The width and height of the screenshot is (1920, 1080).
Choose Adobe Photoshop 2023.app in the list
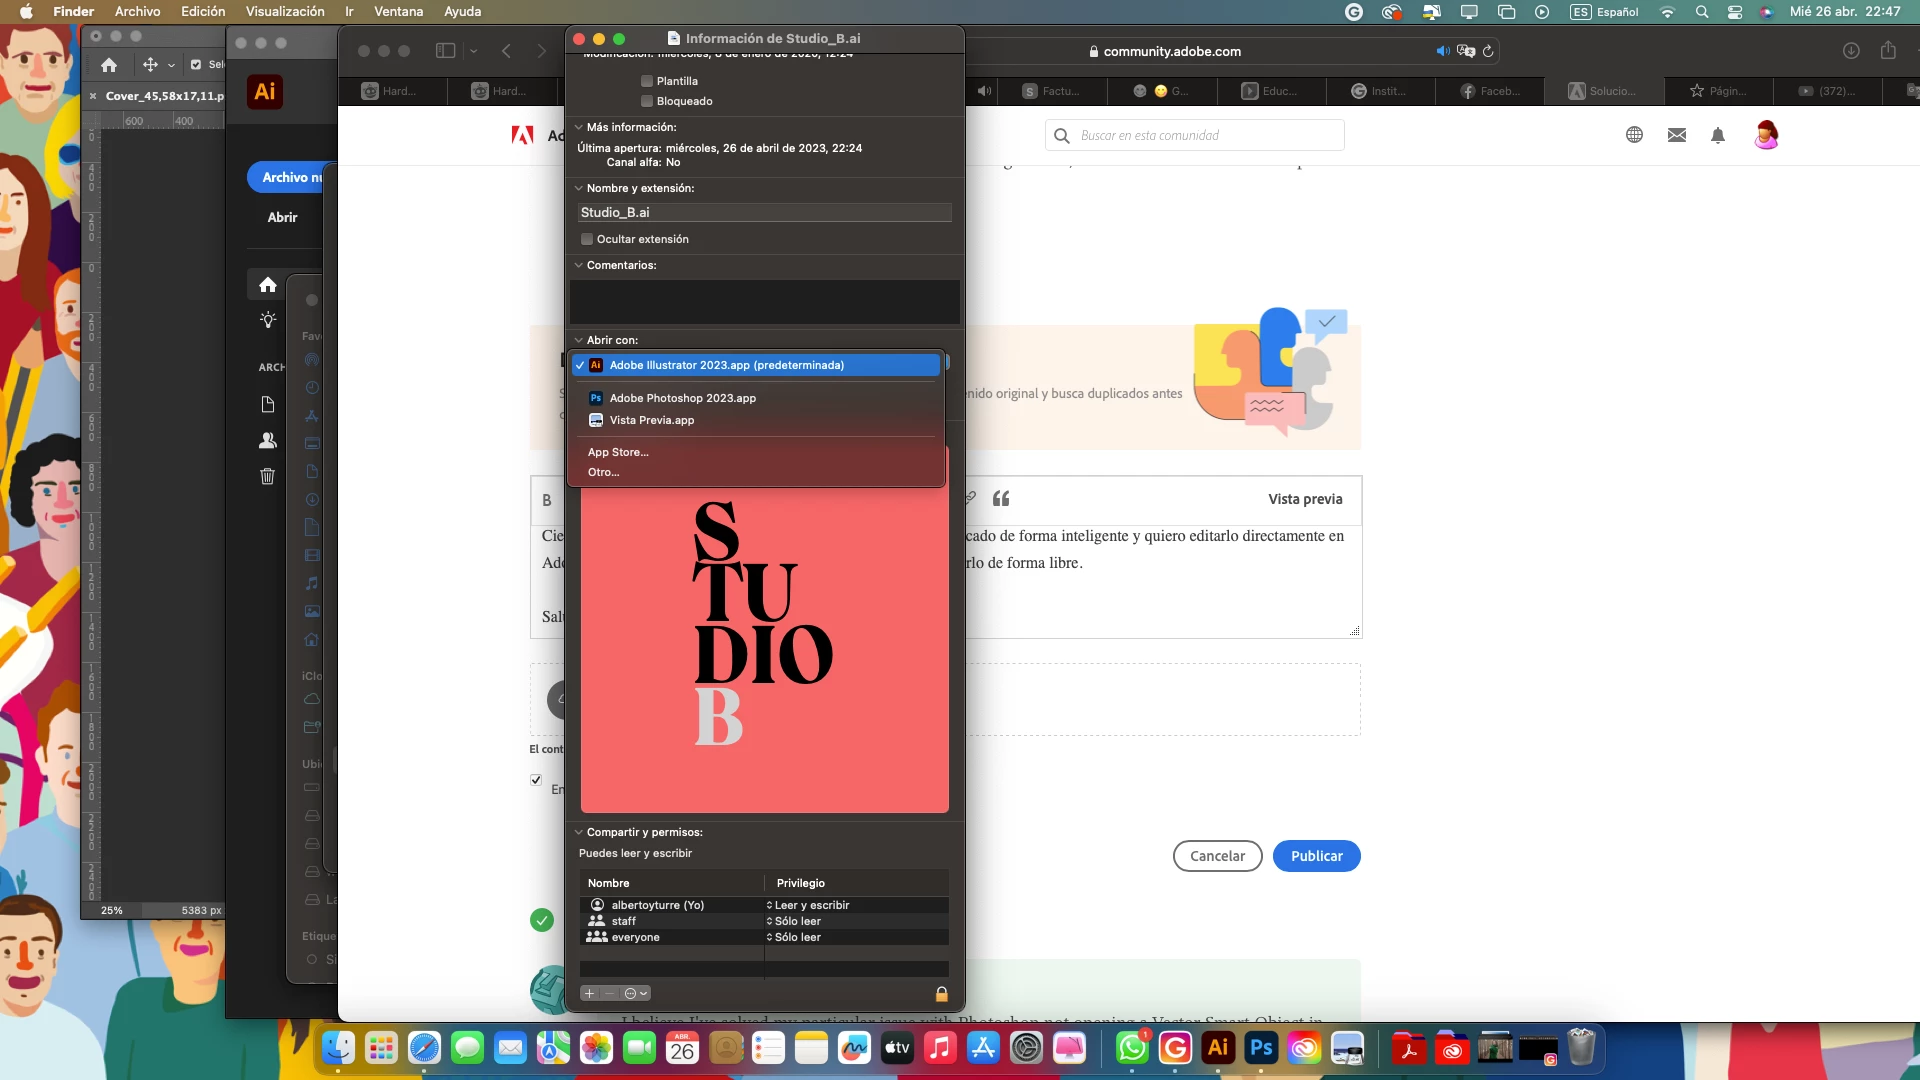682,398
